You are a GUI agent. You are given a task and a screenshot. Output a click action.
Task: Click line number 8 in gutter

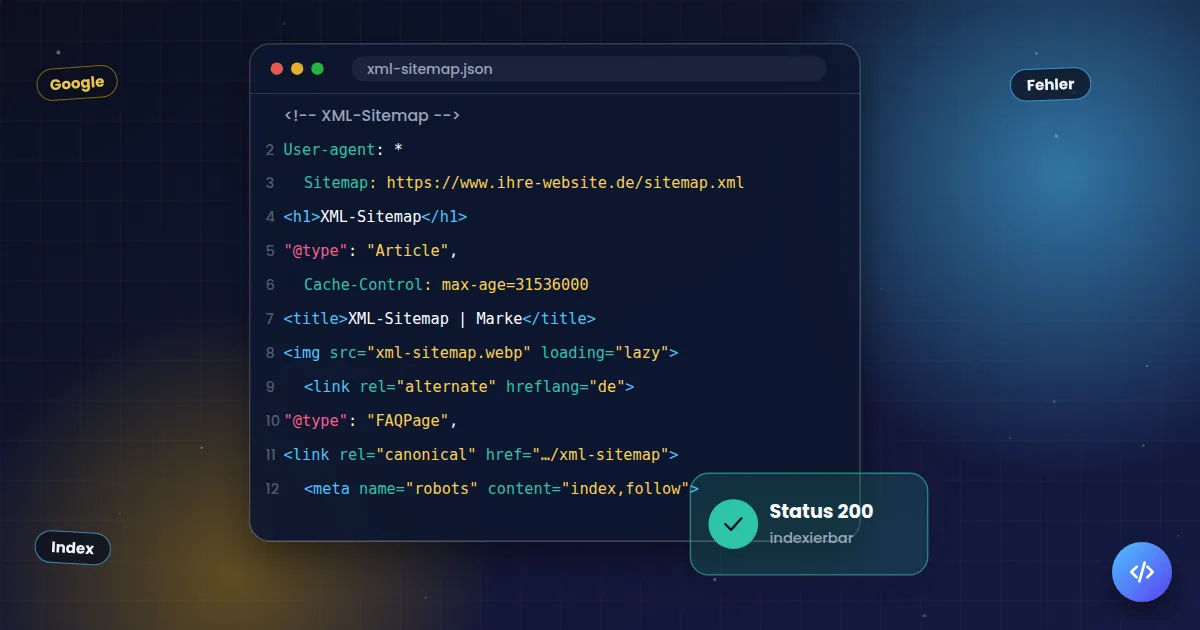(270, 353)
